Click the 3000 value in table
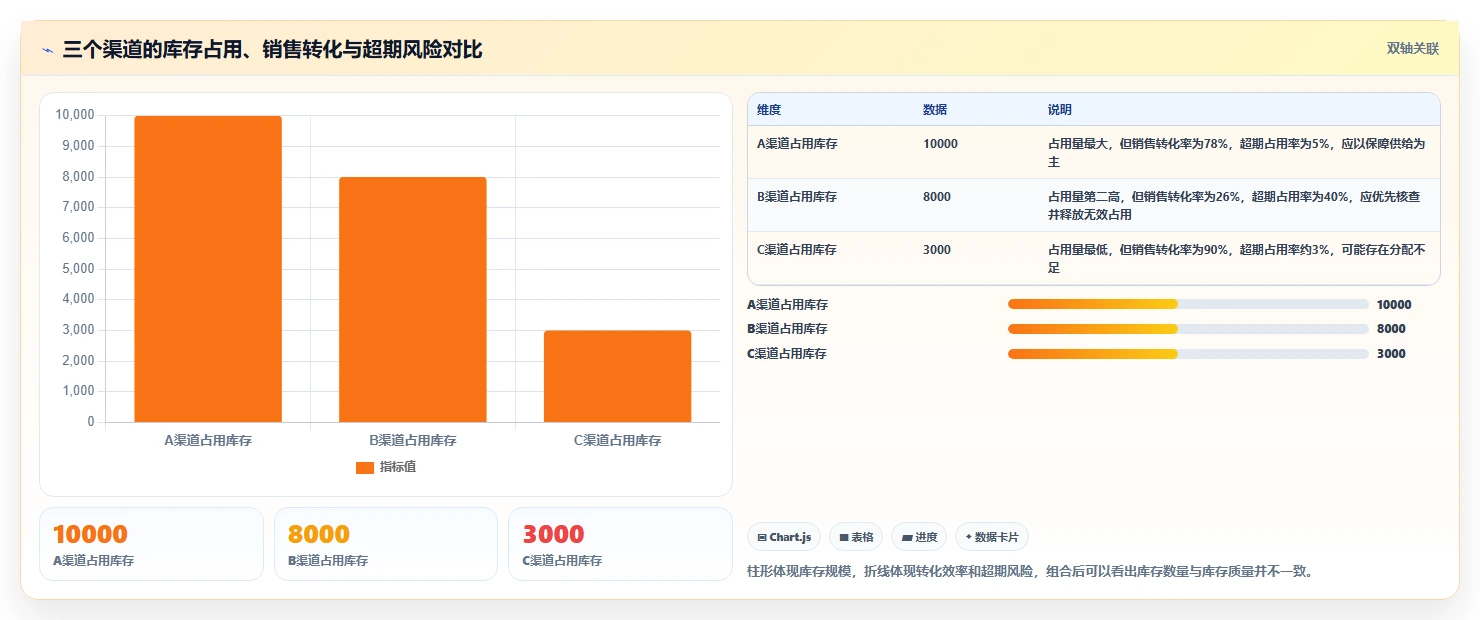 click(x=937, y=250)
